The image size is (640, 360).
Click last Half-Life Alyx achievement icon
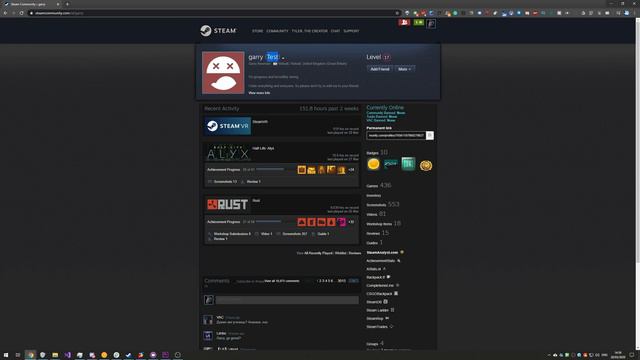click(341, 170)
